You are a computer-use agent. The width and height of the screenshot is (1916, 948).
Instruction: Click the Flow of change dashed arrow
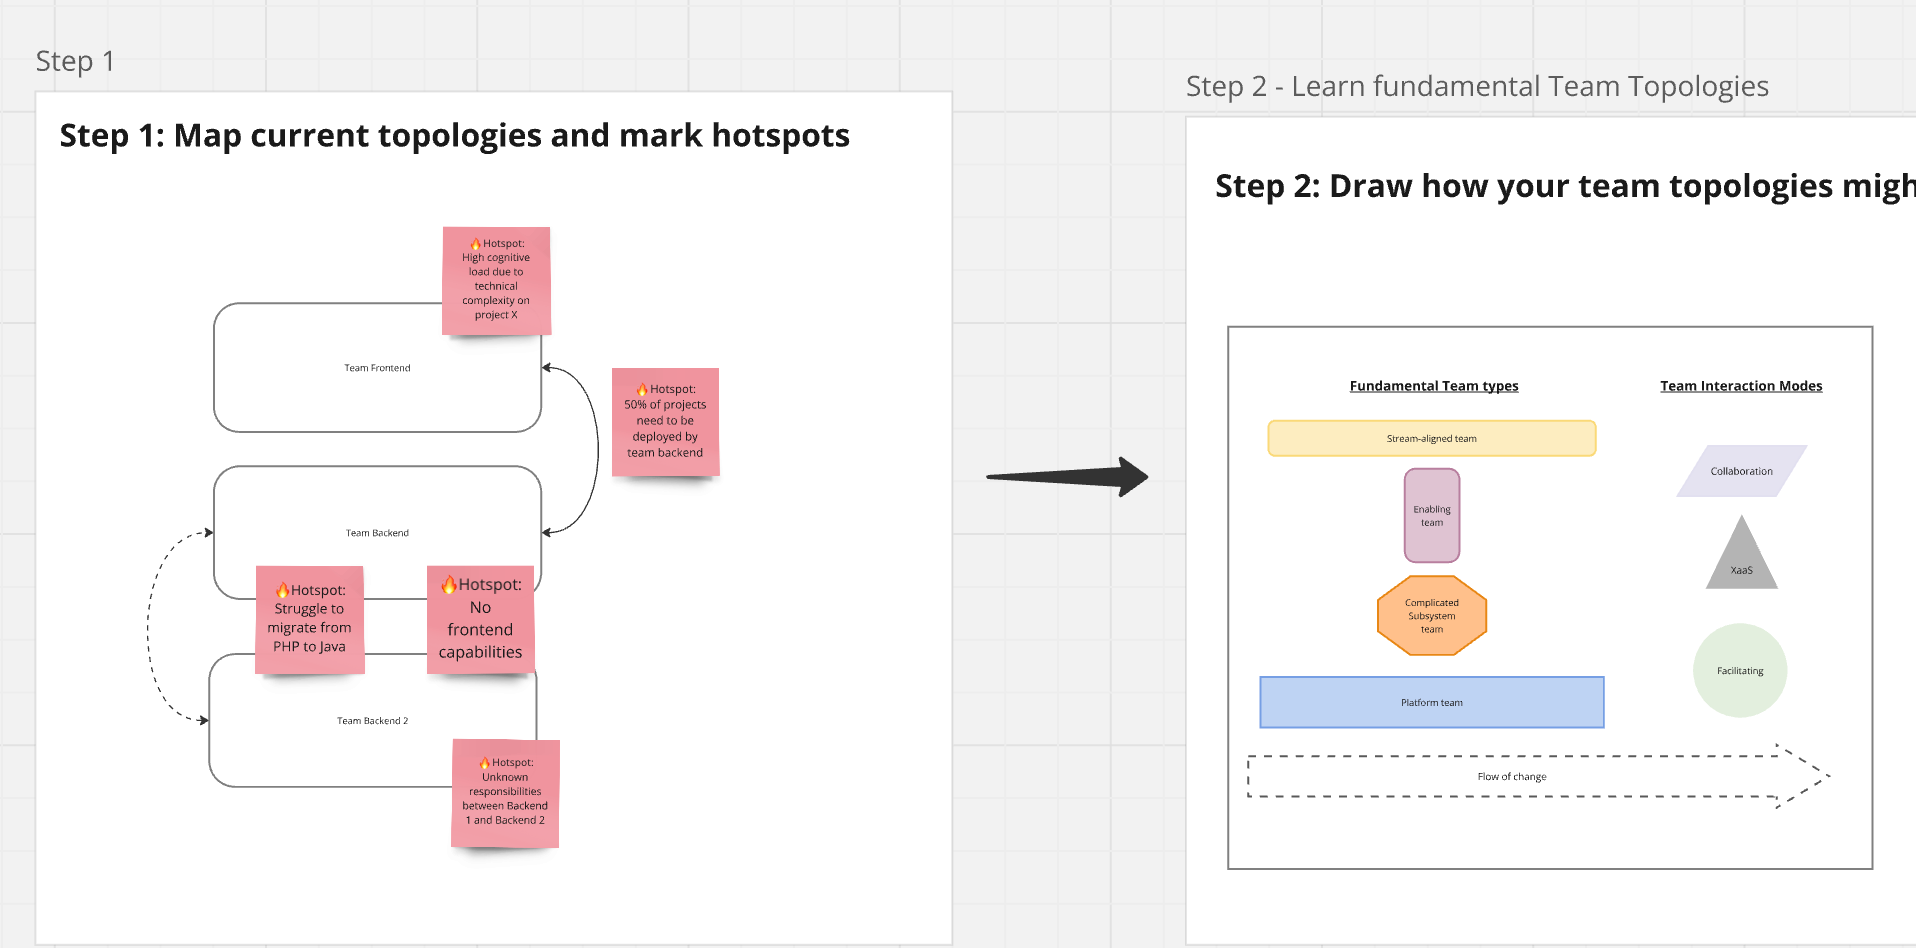click(1538, 776)
